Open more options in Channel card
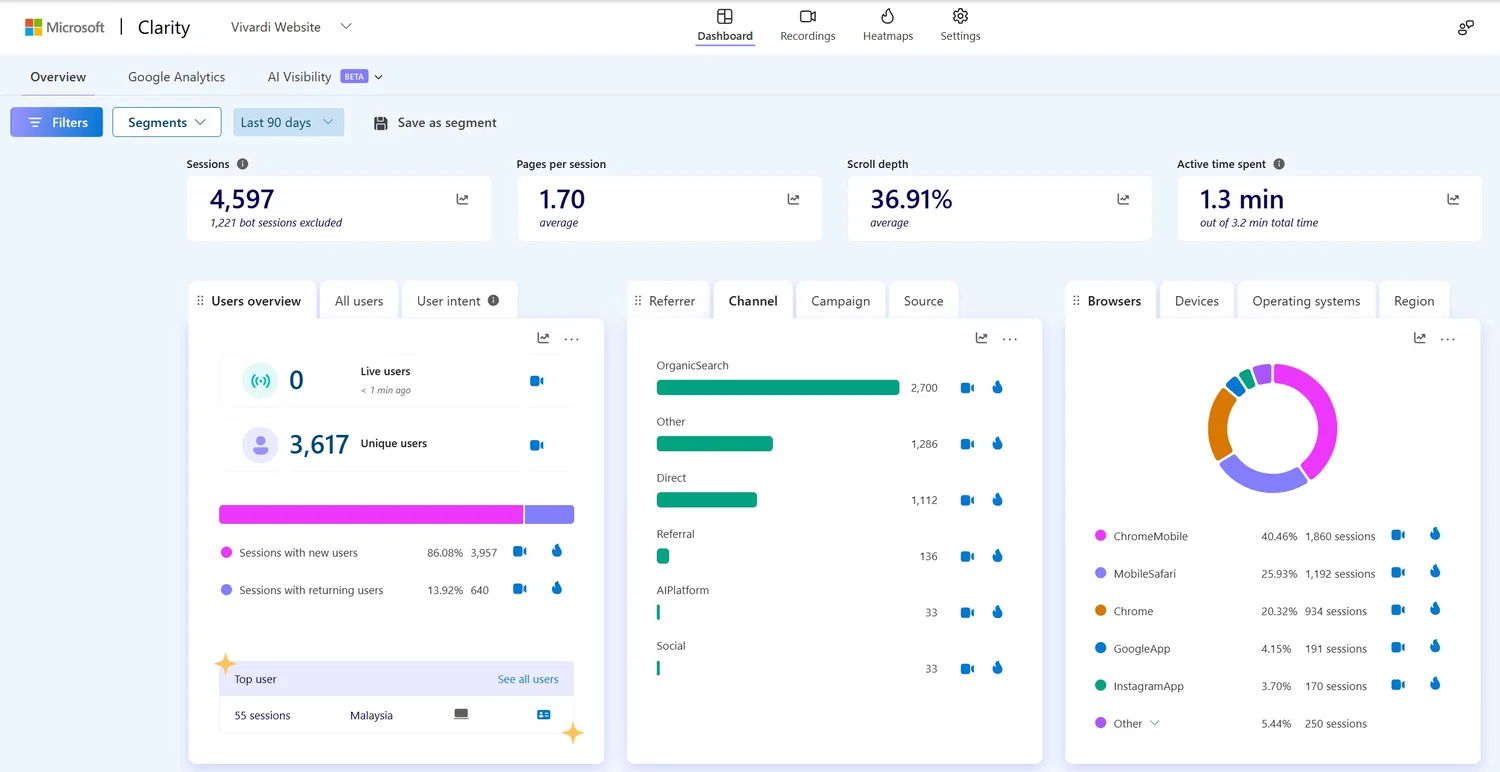 click(x=1010, y=339)
